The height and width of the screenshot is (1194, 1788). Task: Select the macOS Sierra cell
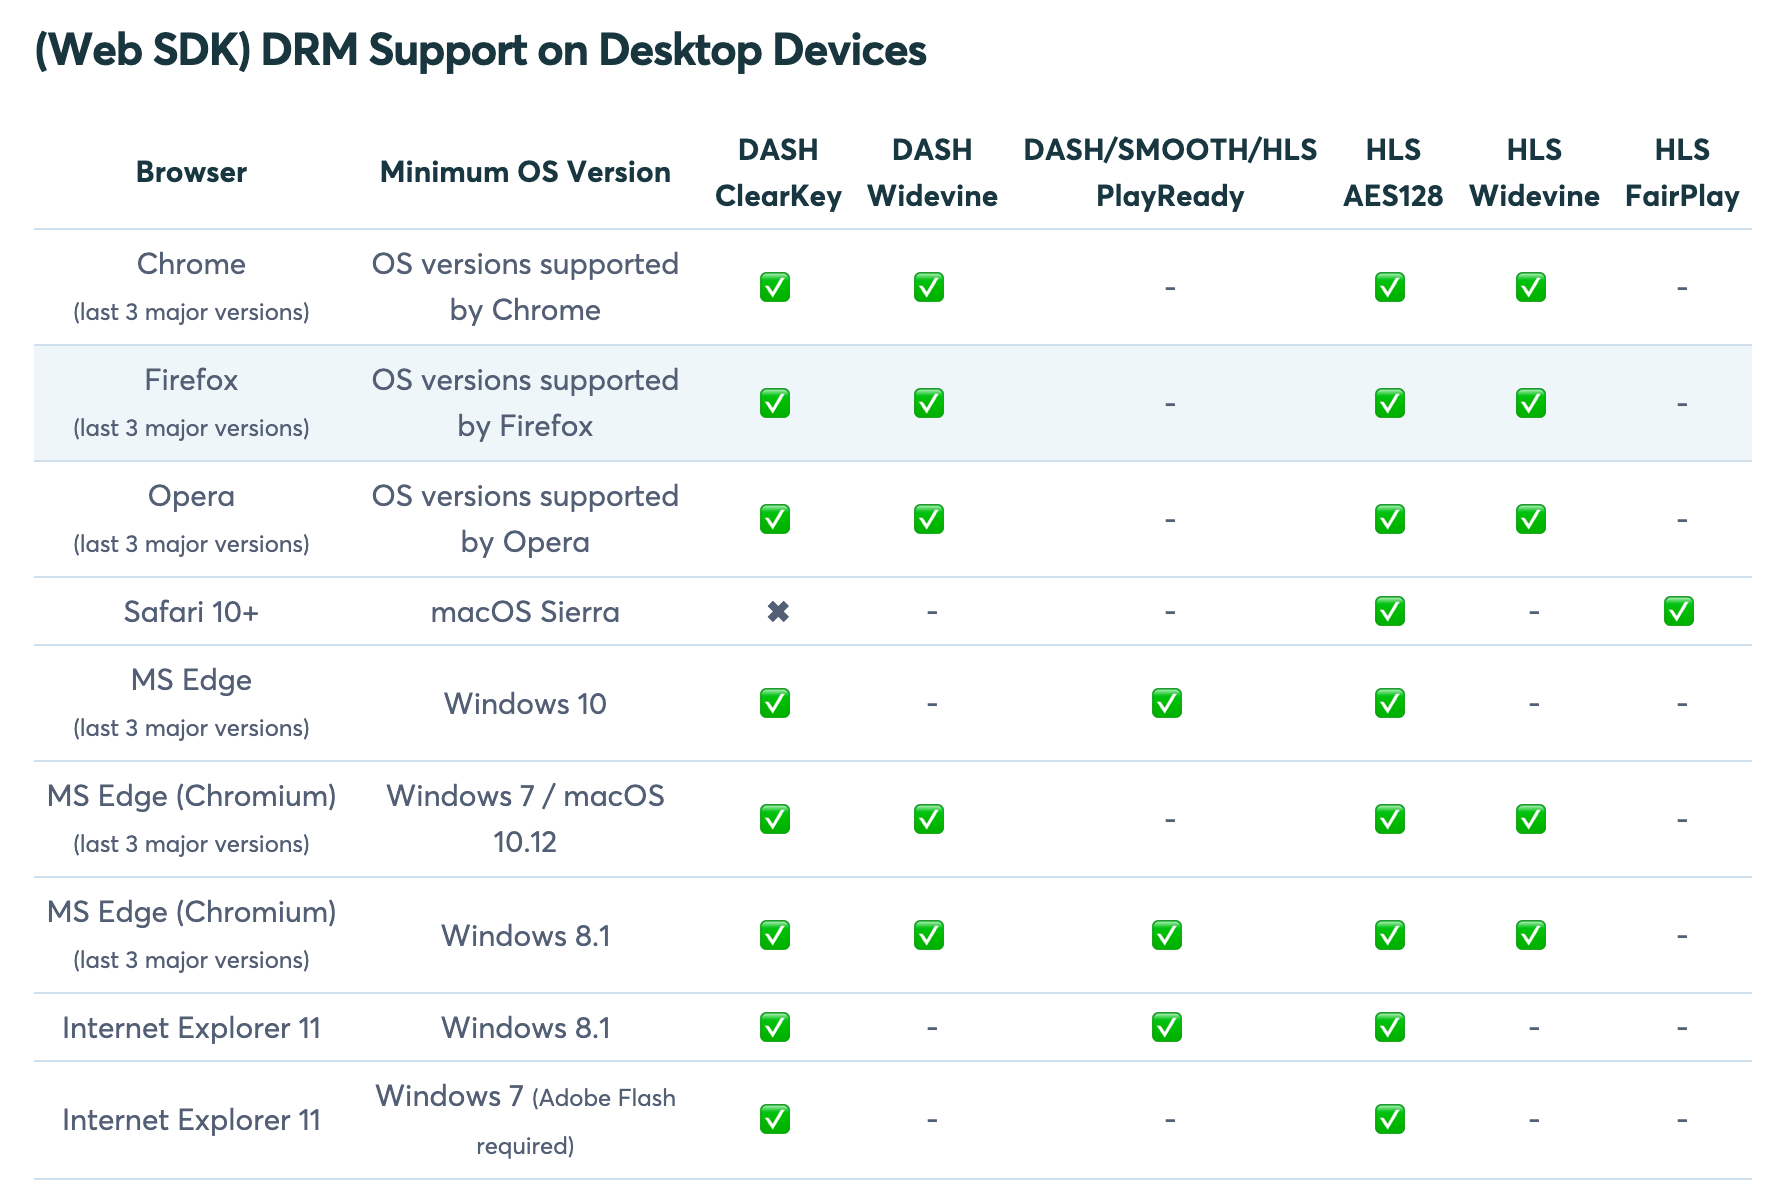(x=525, y=612)
